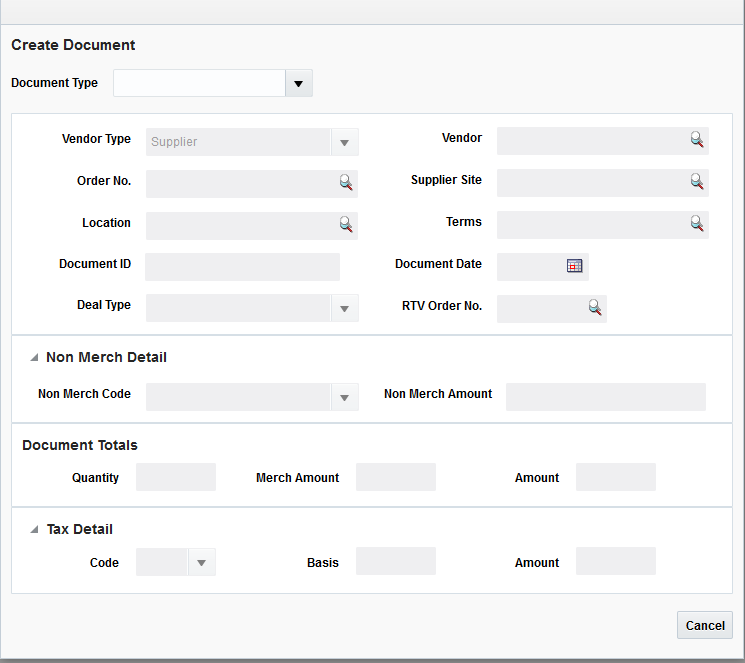745x663 pixels.
Task: Click into the Document ID field
Action: (x=242, y=266)
